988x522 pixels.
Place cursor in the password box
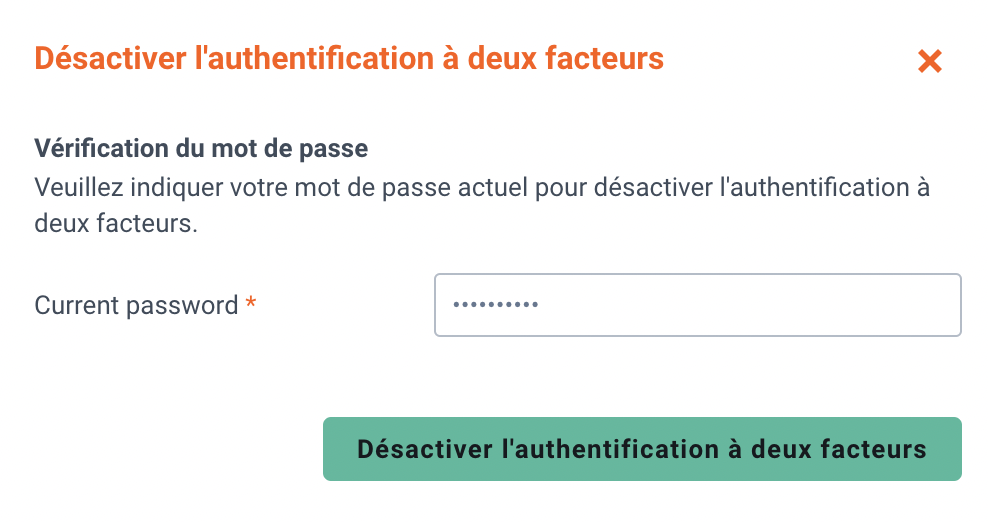point(698,304)
